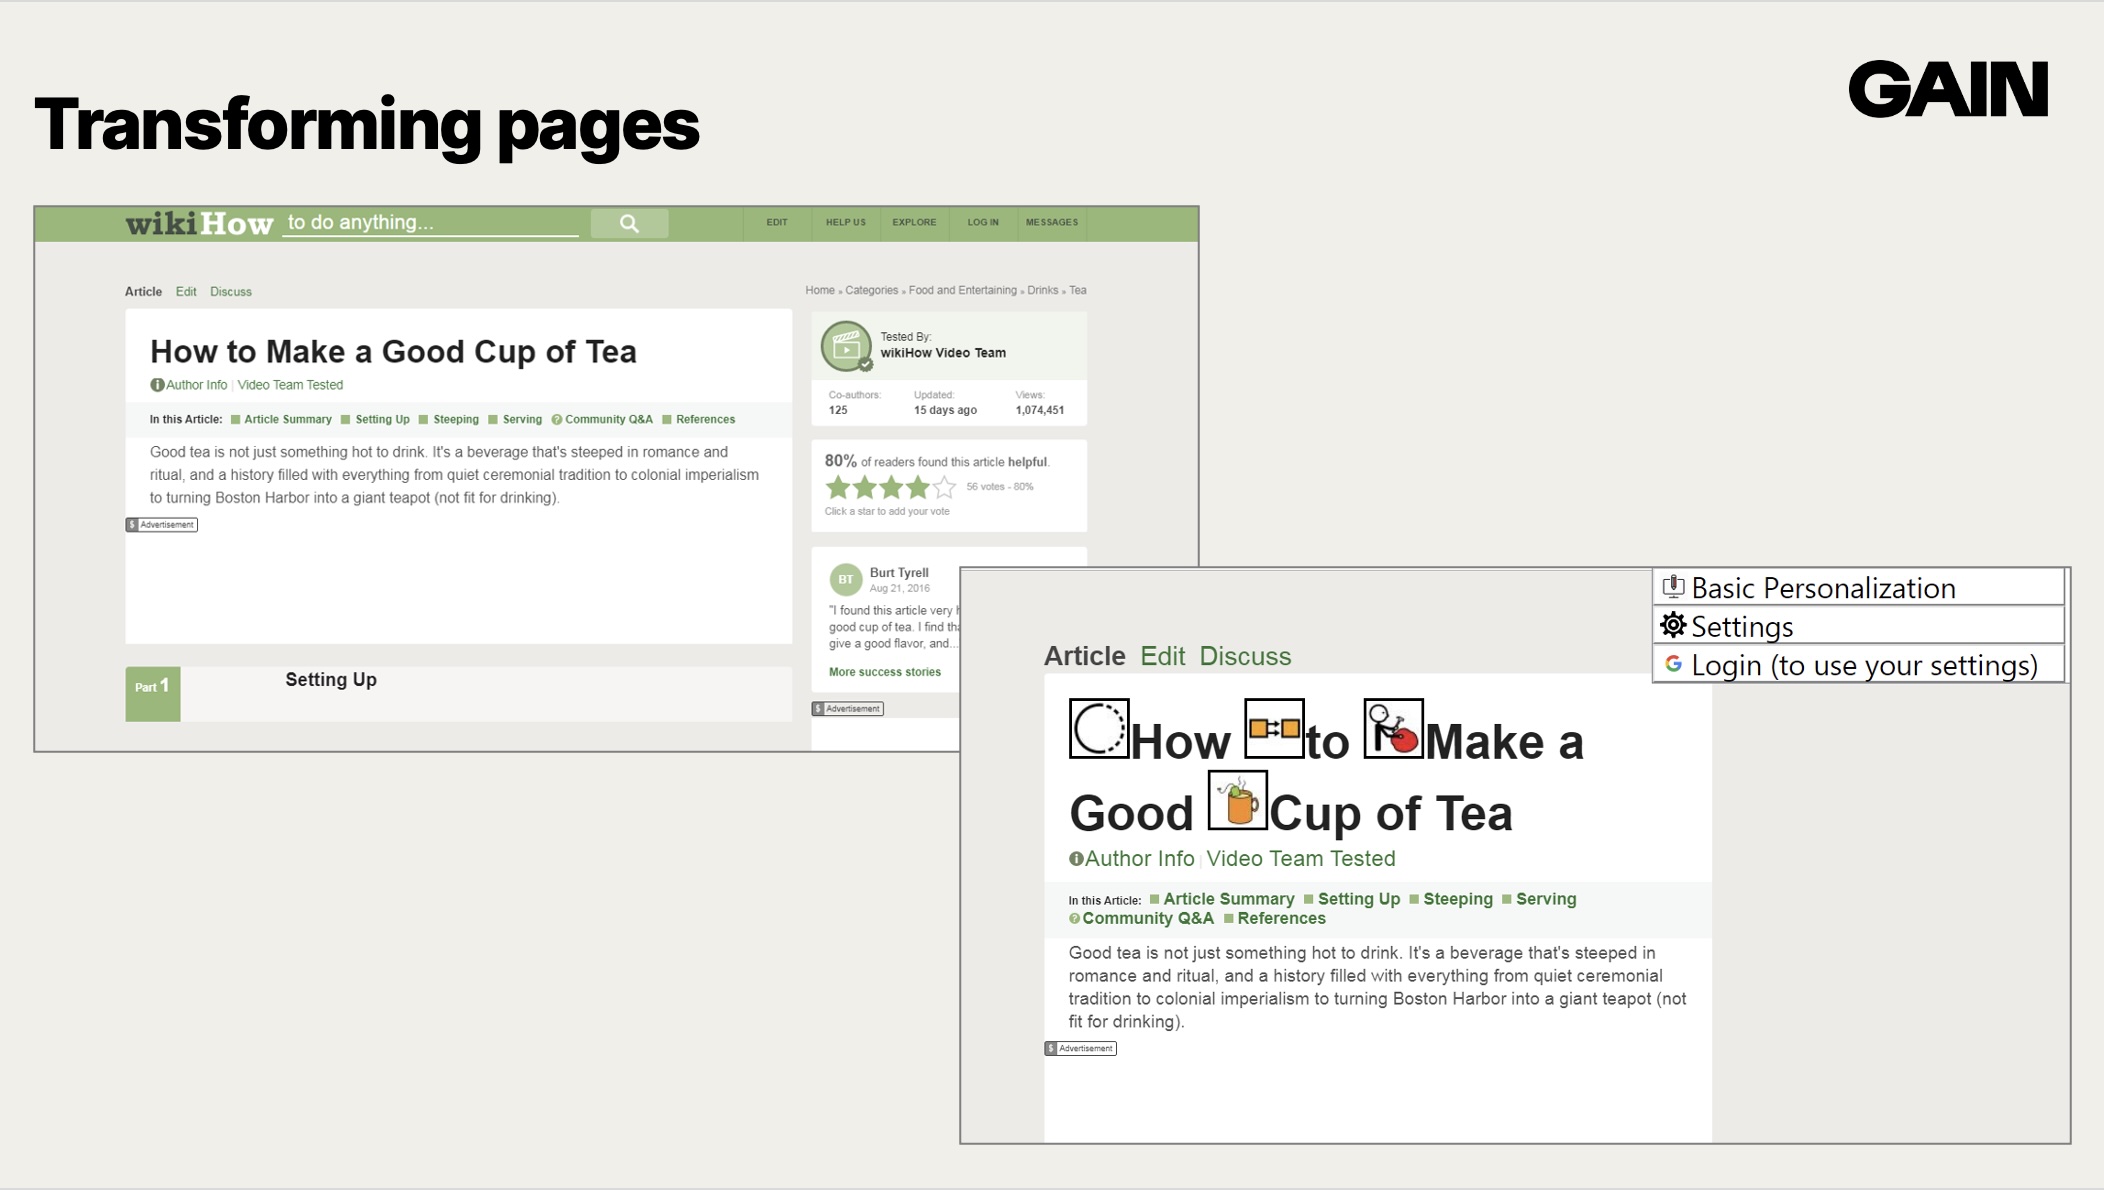Image resolution: width=2104 pixels, height=1190 pixels.
Task: Open the EXPLORE menu
Action: point(914,222)
